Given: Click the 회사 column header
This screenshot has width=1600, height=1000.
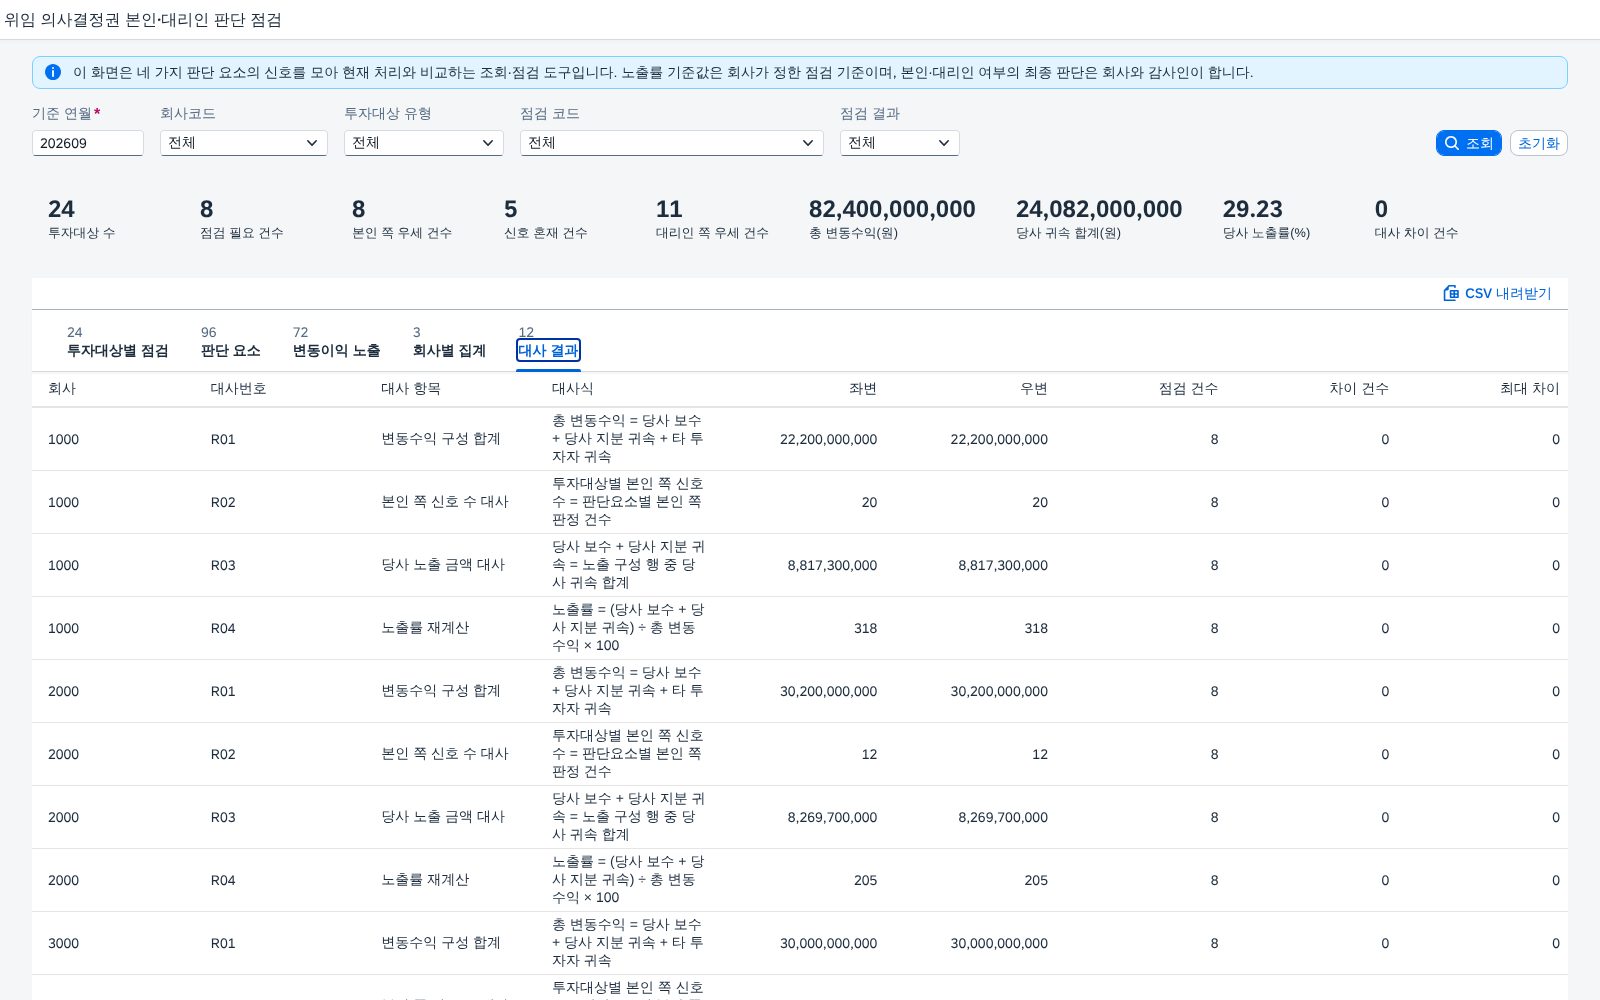Looking at the screenshot, I should pos(62,388).
